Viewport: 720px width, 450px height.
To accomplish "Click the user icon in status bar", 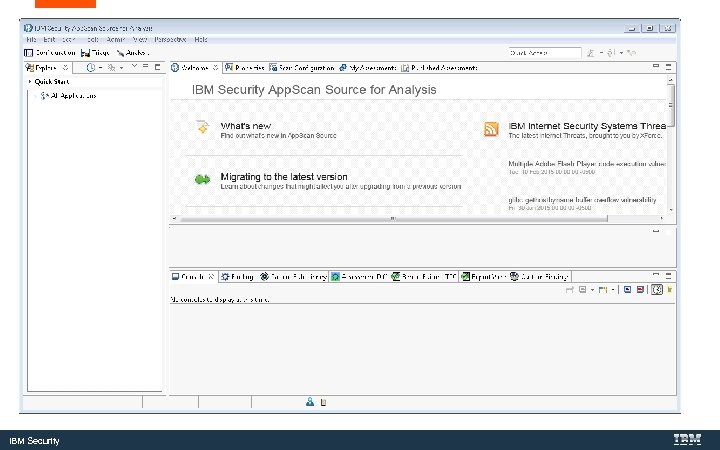I will coord(310,402).
